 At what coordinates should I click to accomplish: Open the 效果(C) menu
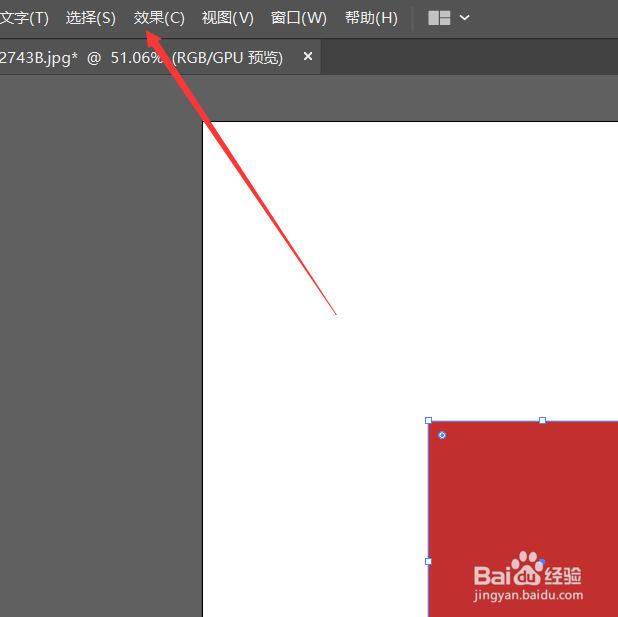(159, 18)
